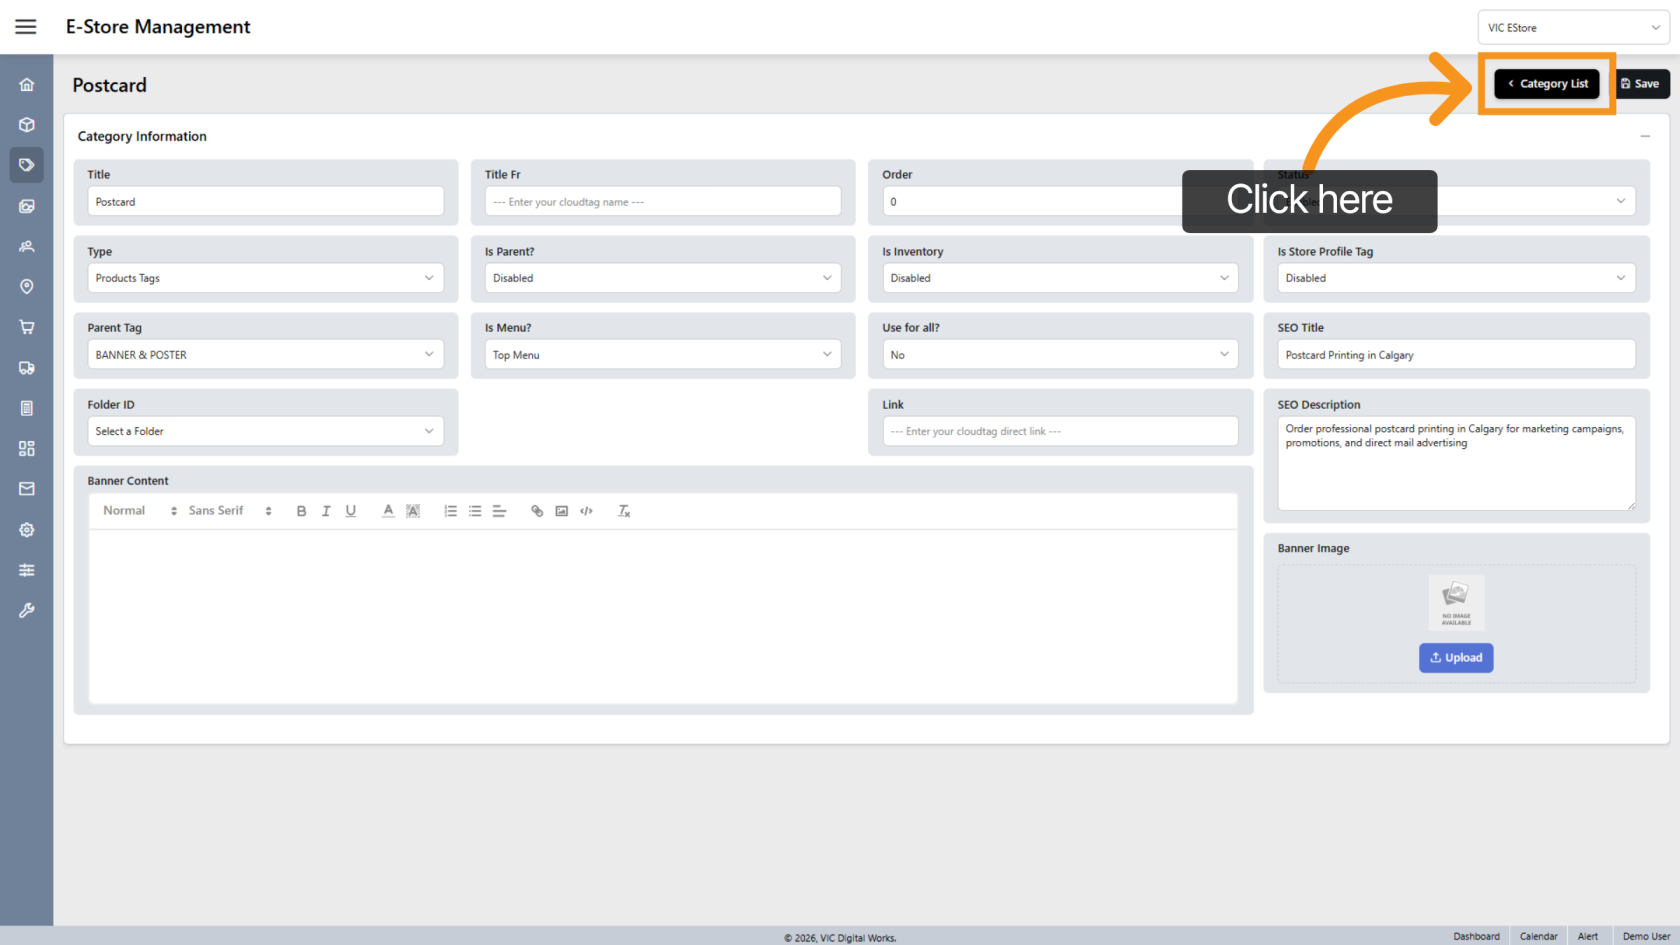Viewport: 1680px width, 945px height.
Task: Open the Dashboard tab in footer
Action: (1476, 937)
